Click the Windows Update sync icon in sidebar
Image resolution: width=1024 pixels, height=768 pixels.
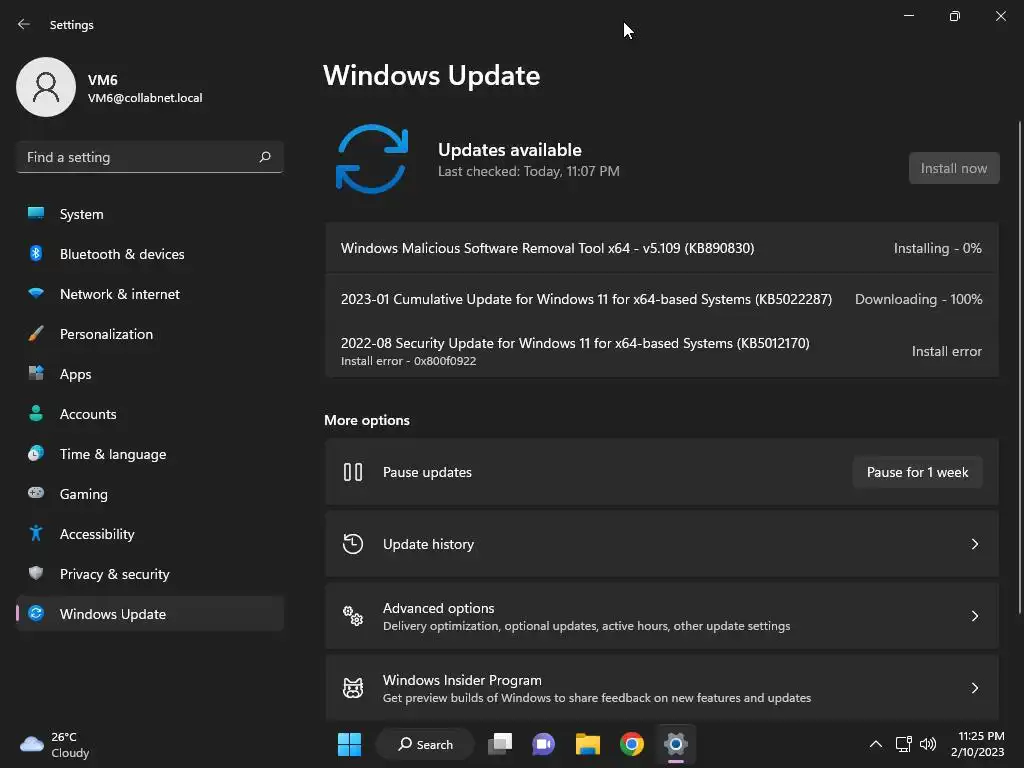pyautogui.click(x=36, y=613)
